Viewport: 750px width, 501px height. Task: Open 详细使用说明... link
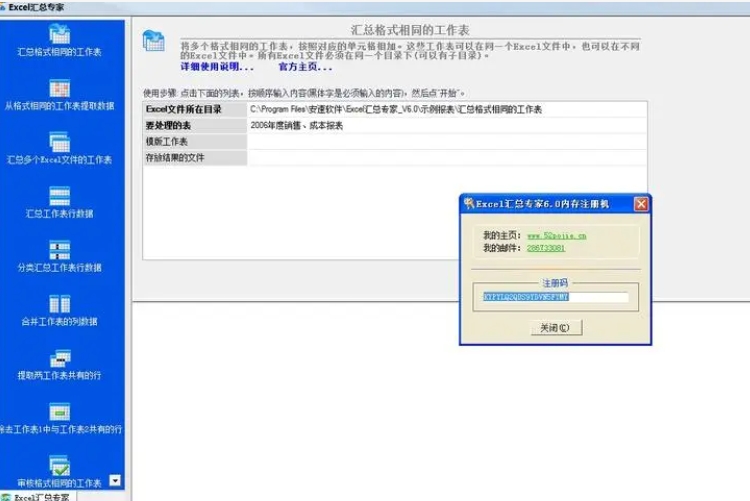[217, 67]
